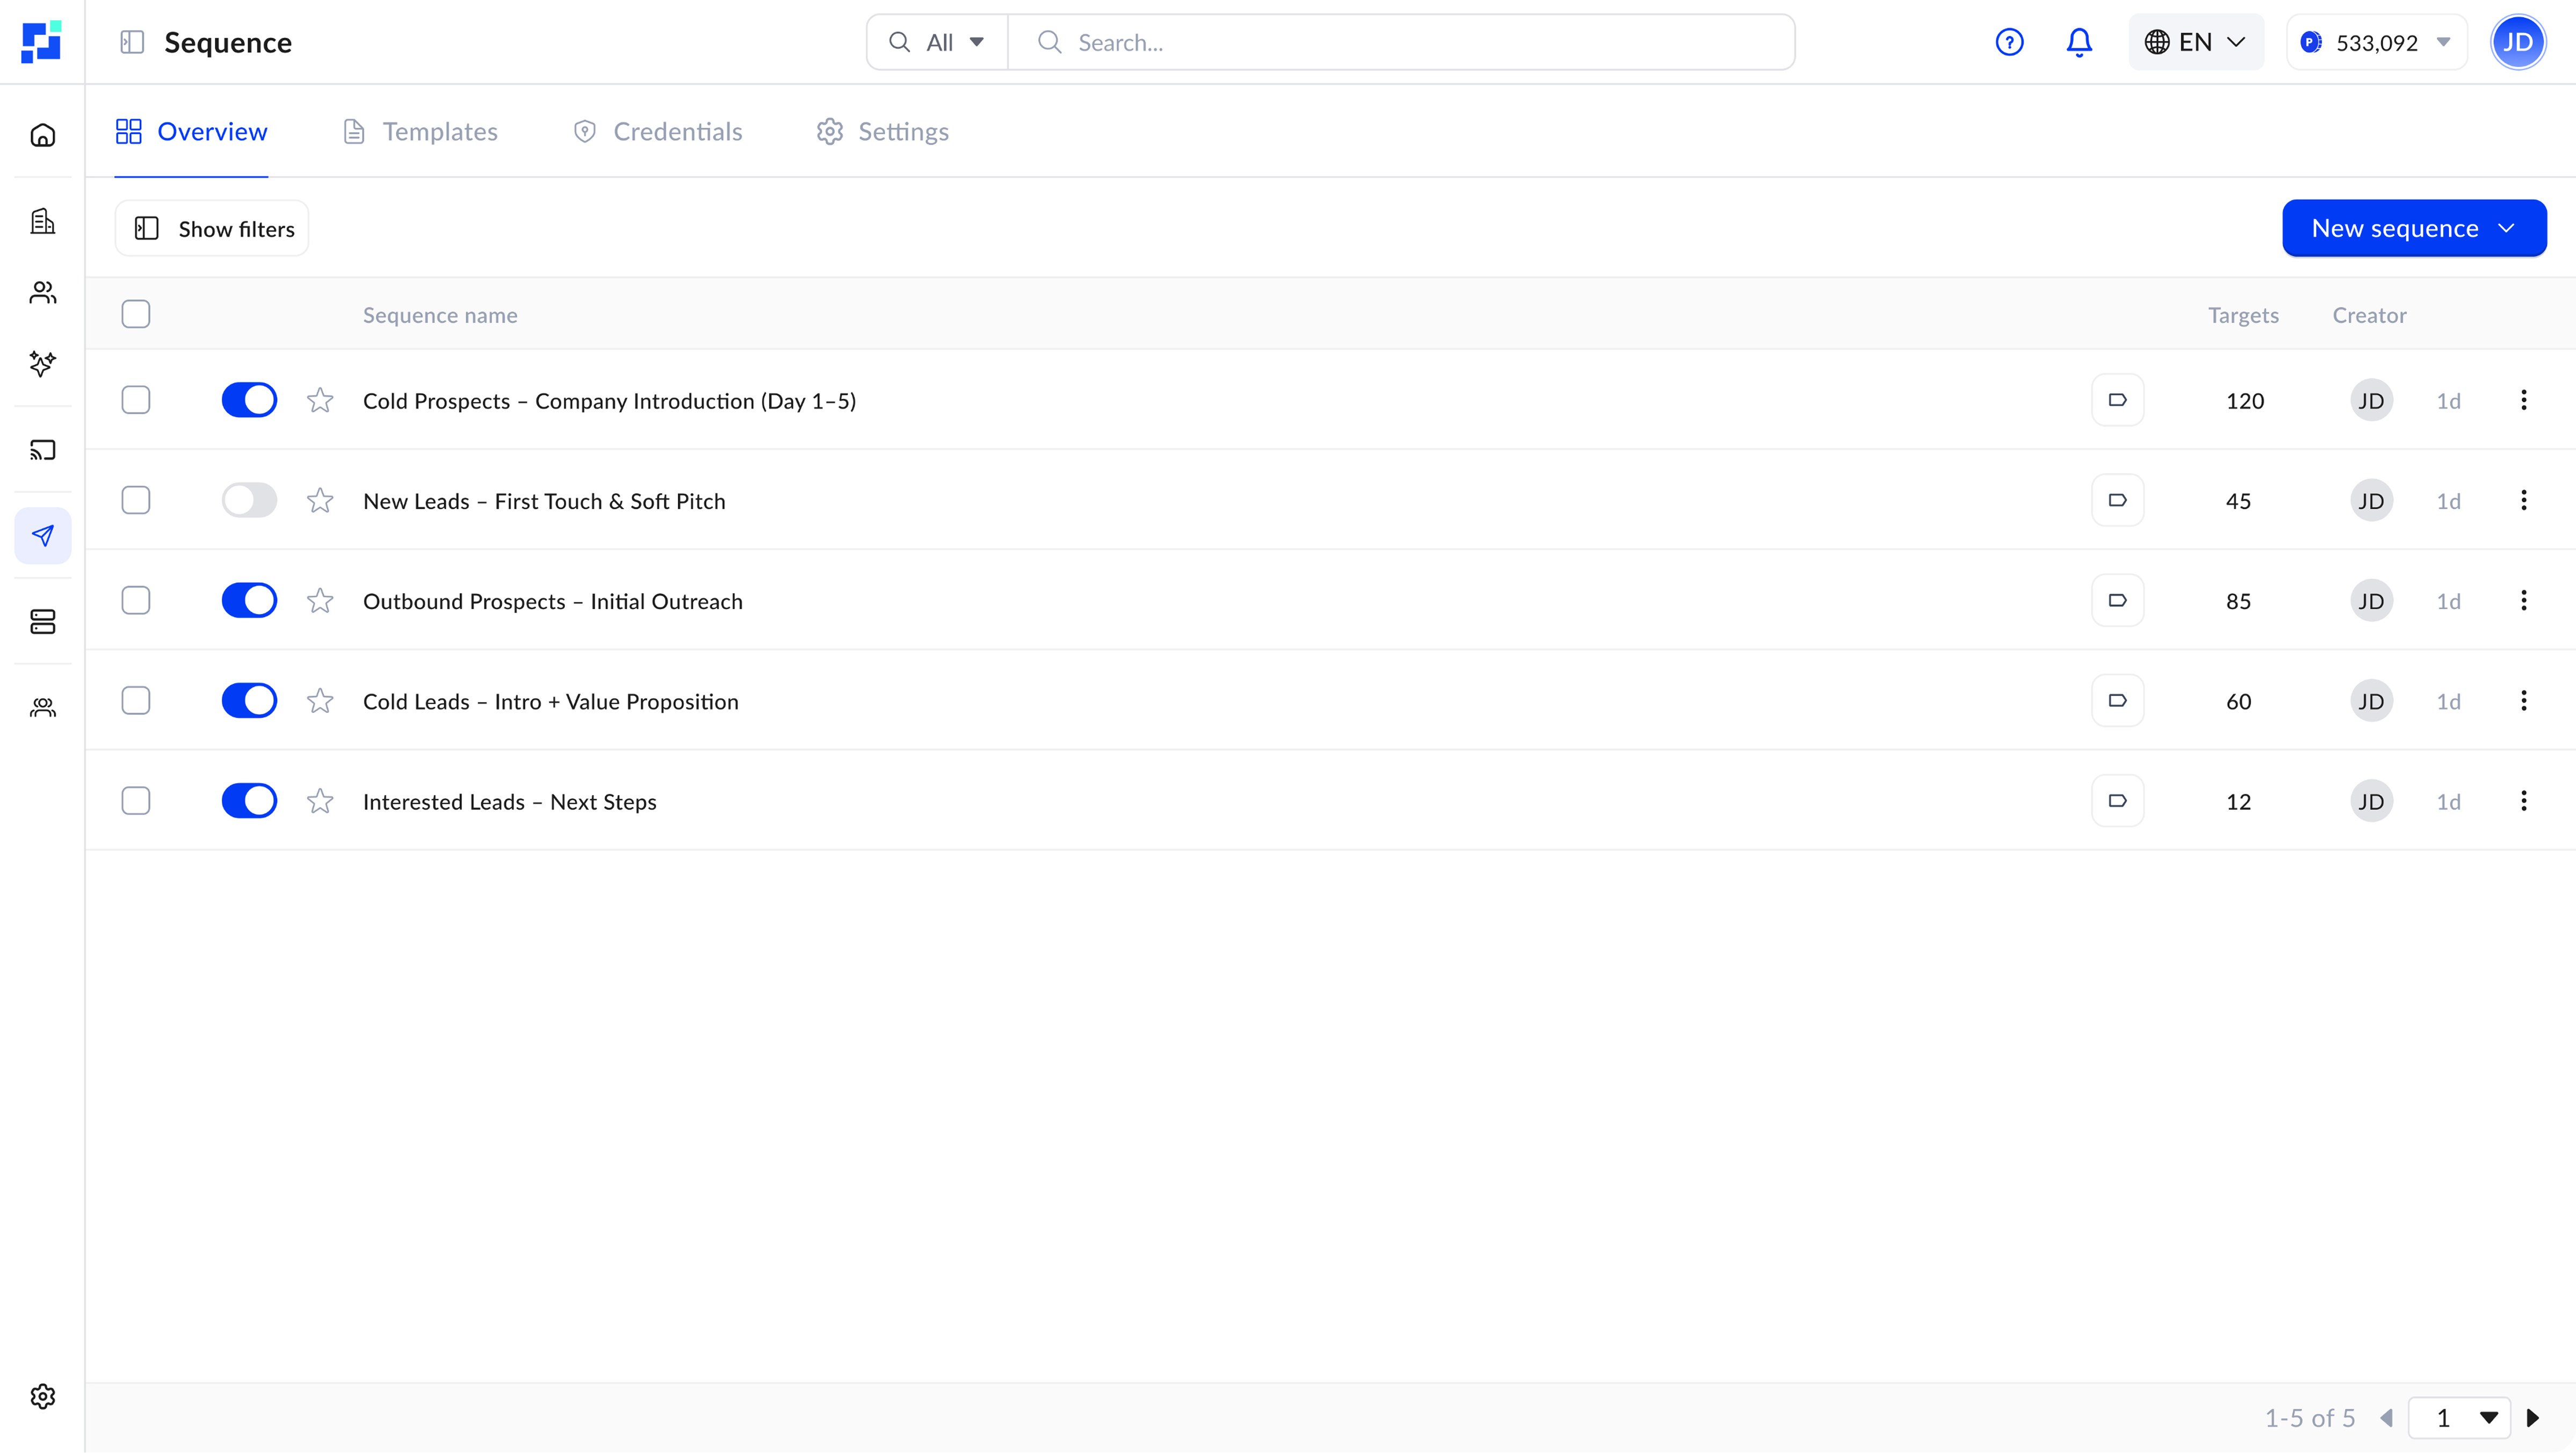Screen dimensions: 2576x1453
Task: Disable the toggle for Cold Prospects sequence
Action: click(x=249, y=400)
